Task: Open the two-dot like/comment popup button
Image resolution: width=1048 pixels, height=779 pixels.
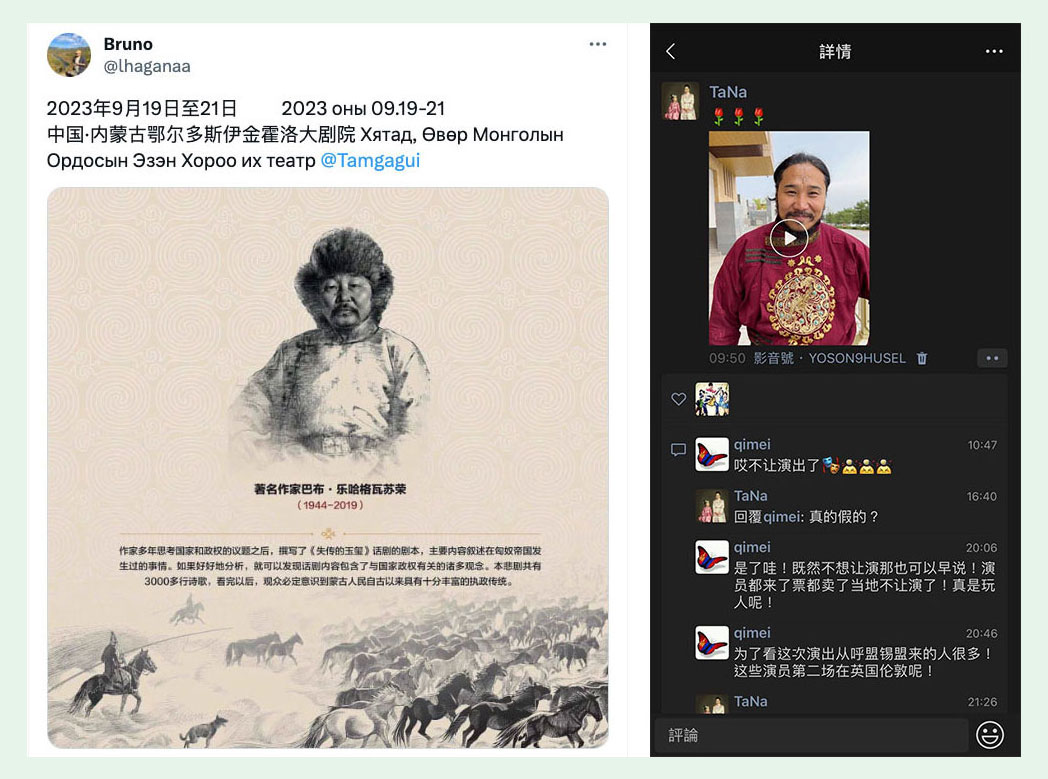Action: point(992,358)
